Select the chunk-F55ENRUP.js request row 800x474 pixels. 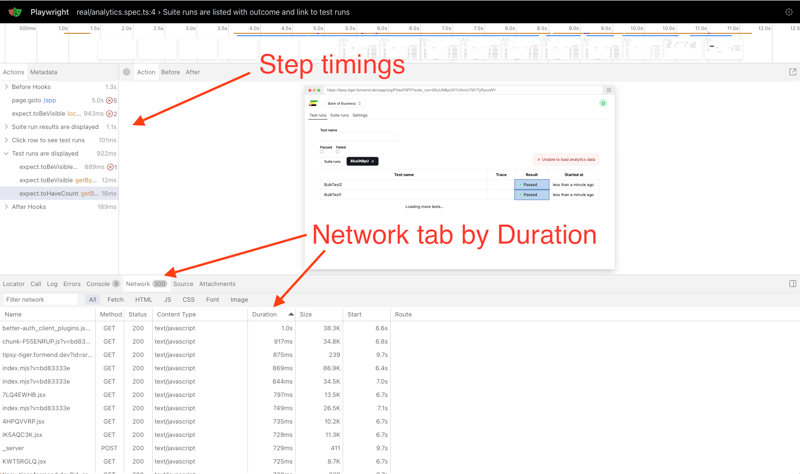(400, 341)
